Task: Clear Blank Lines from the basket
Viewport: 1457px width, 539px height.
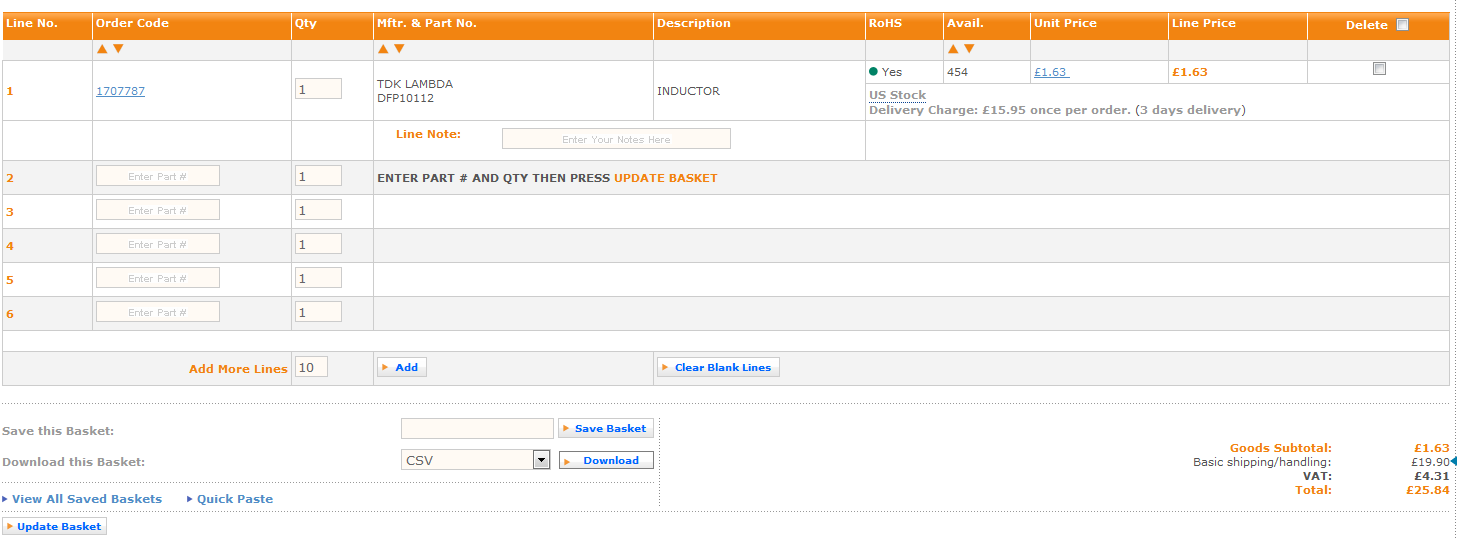Action: tap(717, 367)
